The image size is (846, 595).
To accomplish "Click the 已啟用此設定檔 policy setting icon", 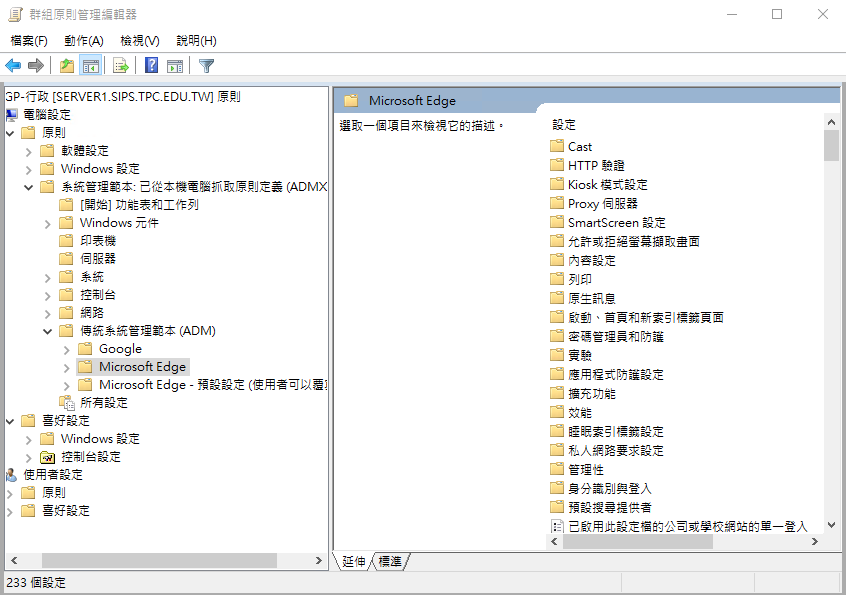I will pos(557,526).
